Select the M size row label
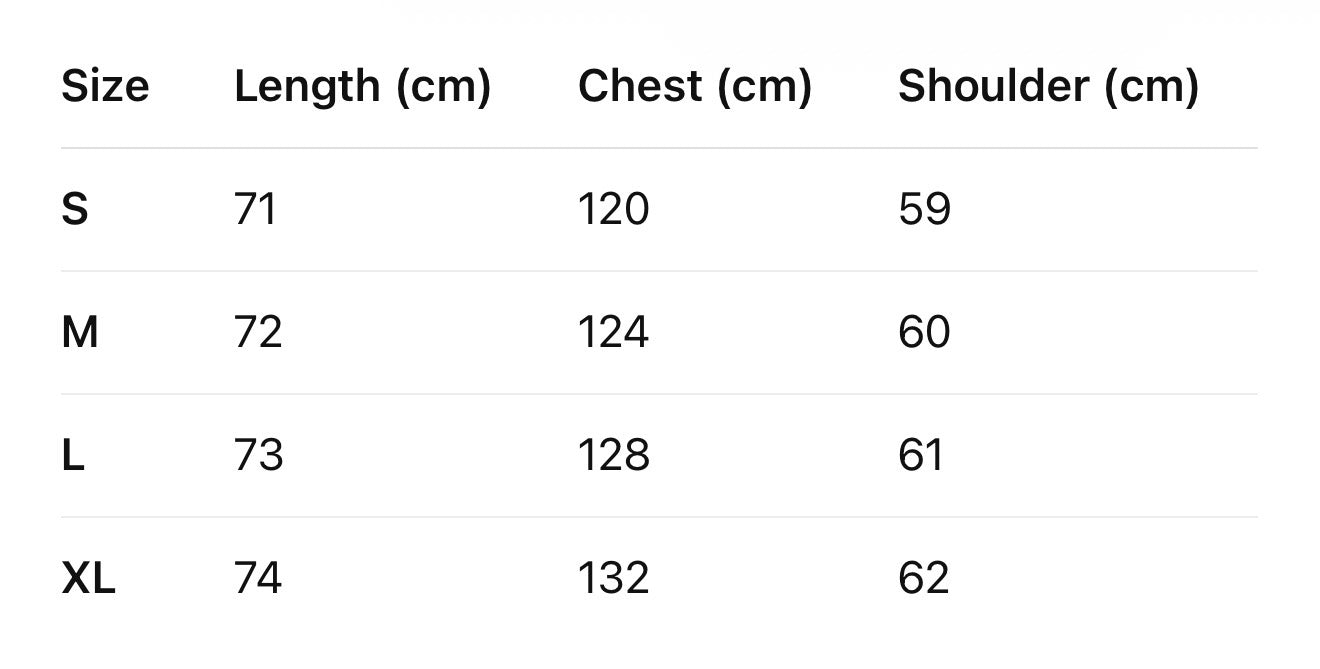1320x669 pixels. tap(80, 333)
